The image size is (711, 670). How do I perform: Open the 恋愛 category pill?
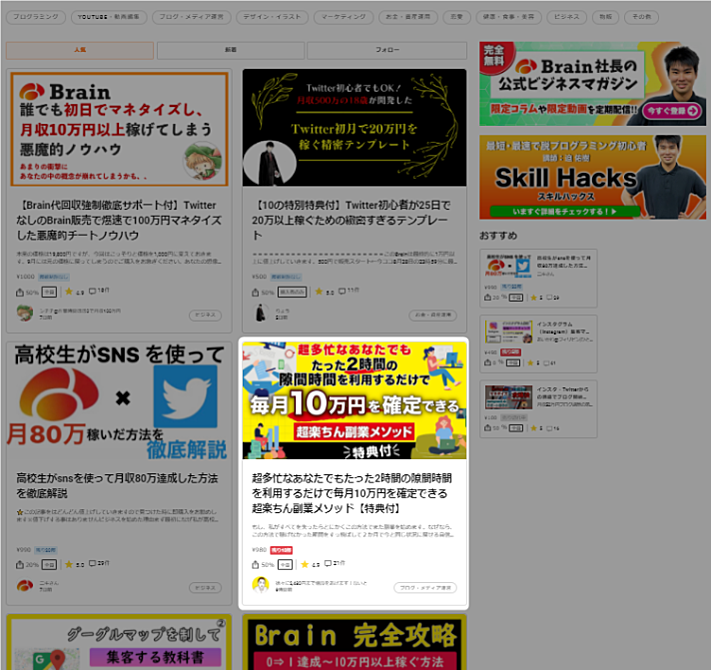457,17
